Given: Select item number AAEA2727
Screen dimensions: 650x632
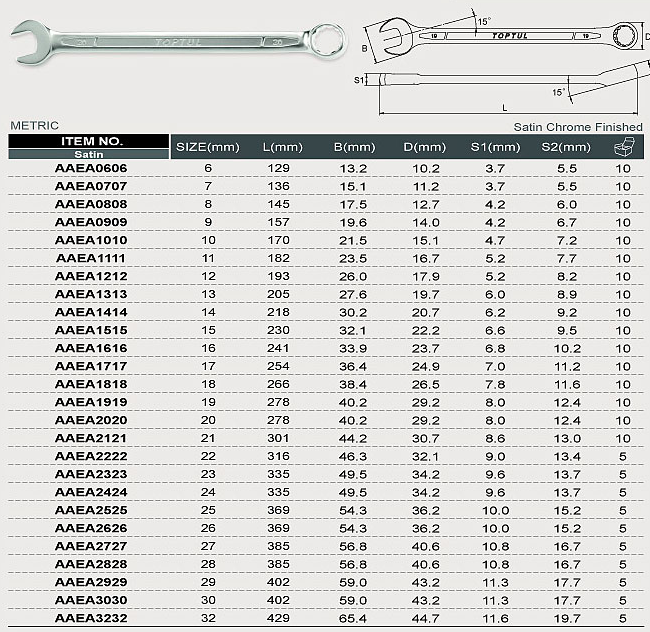Looking at the screenshot, I should click(91, 546).
